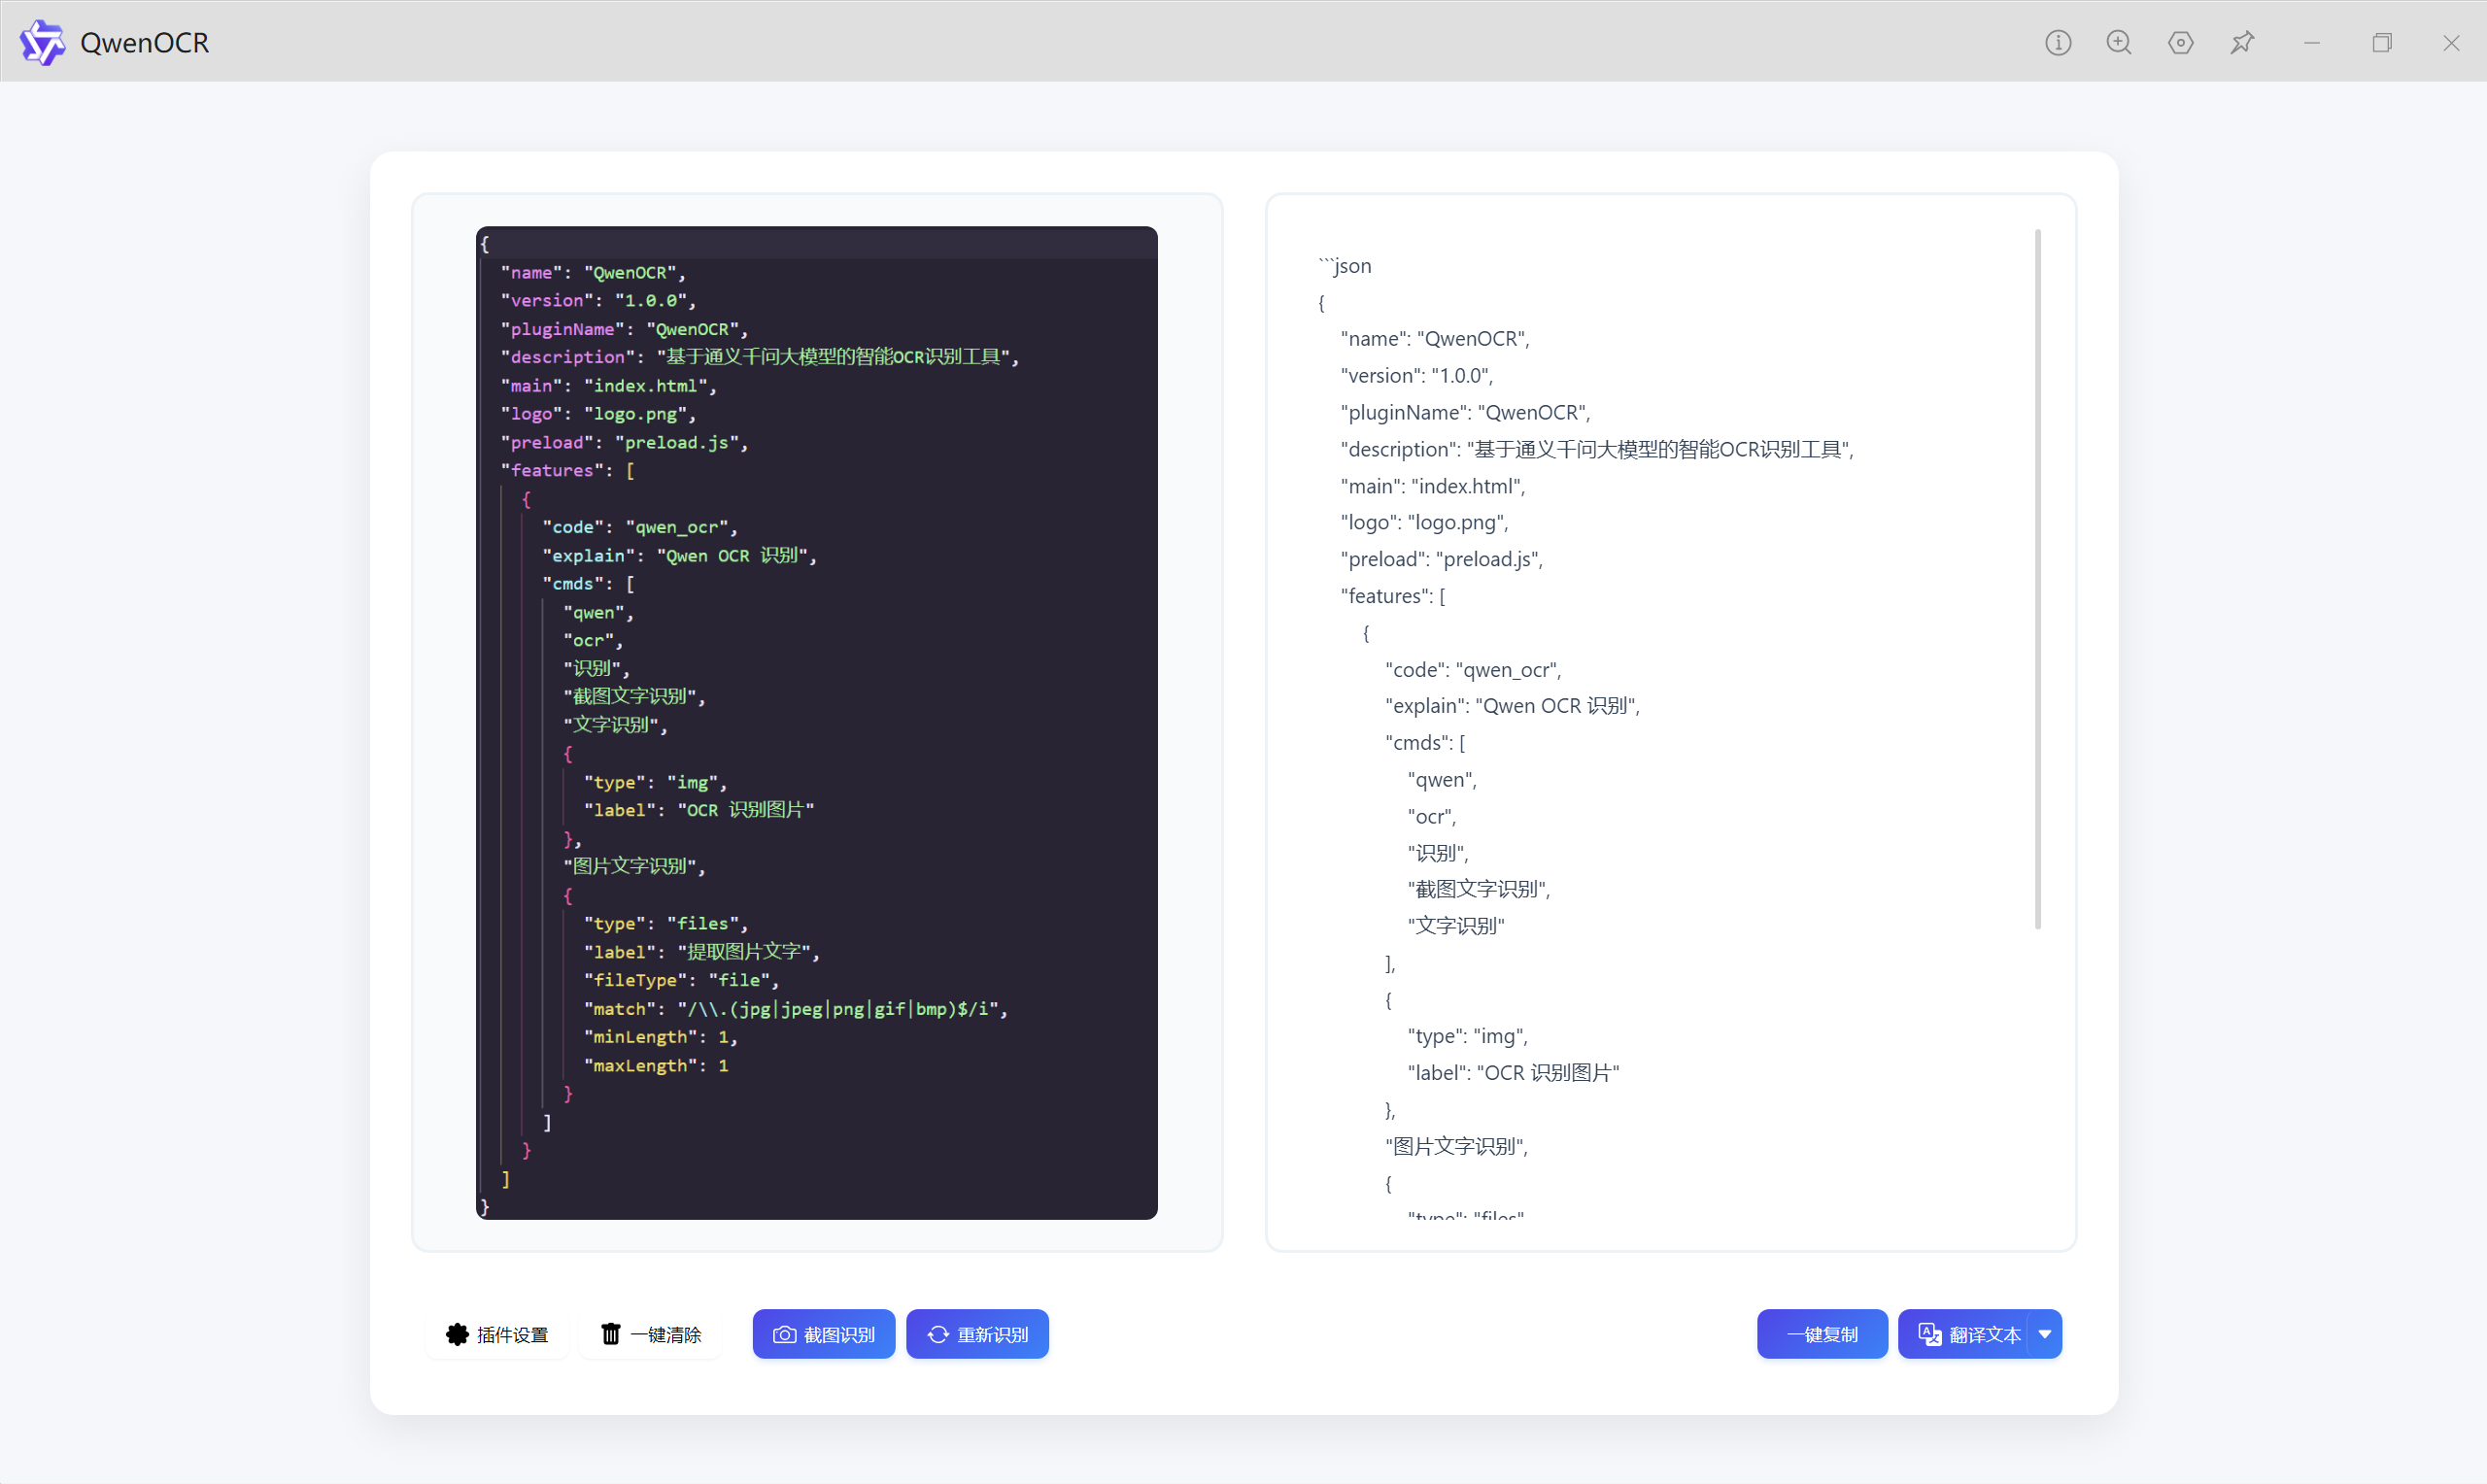Click the "cmds": [ result line
Image resolution: width=2487 pixels, height=1484 pixels.
(1425, 743)
